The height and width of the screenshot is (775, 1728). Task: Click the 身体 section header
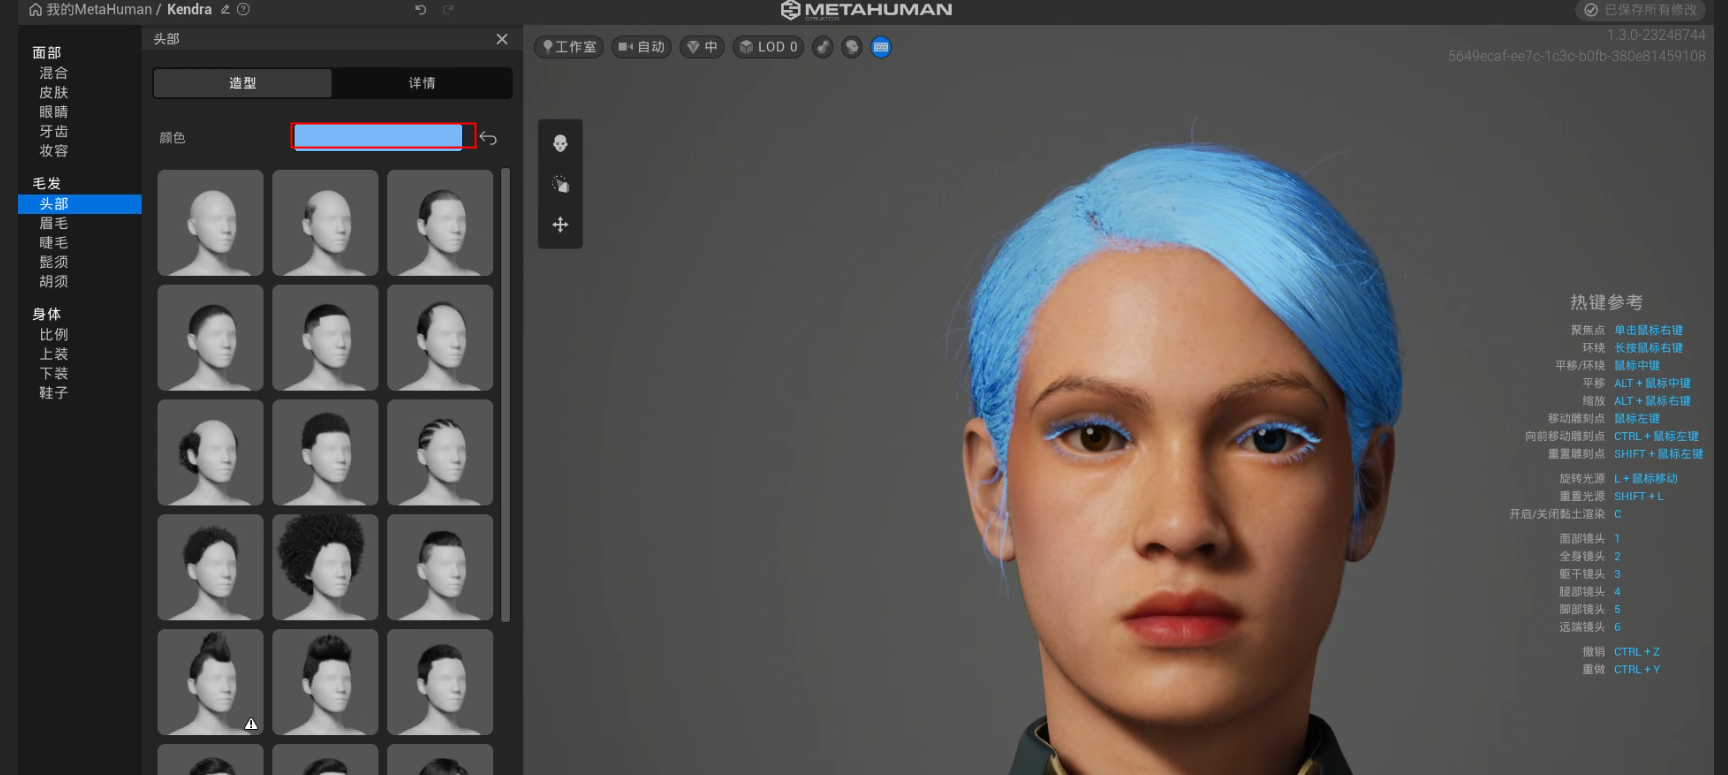click(47, 314)
